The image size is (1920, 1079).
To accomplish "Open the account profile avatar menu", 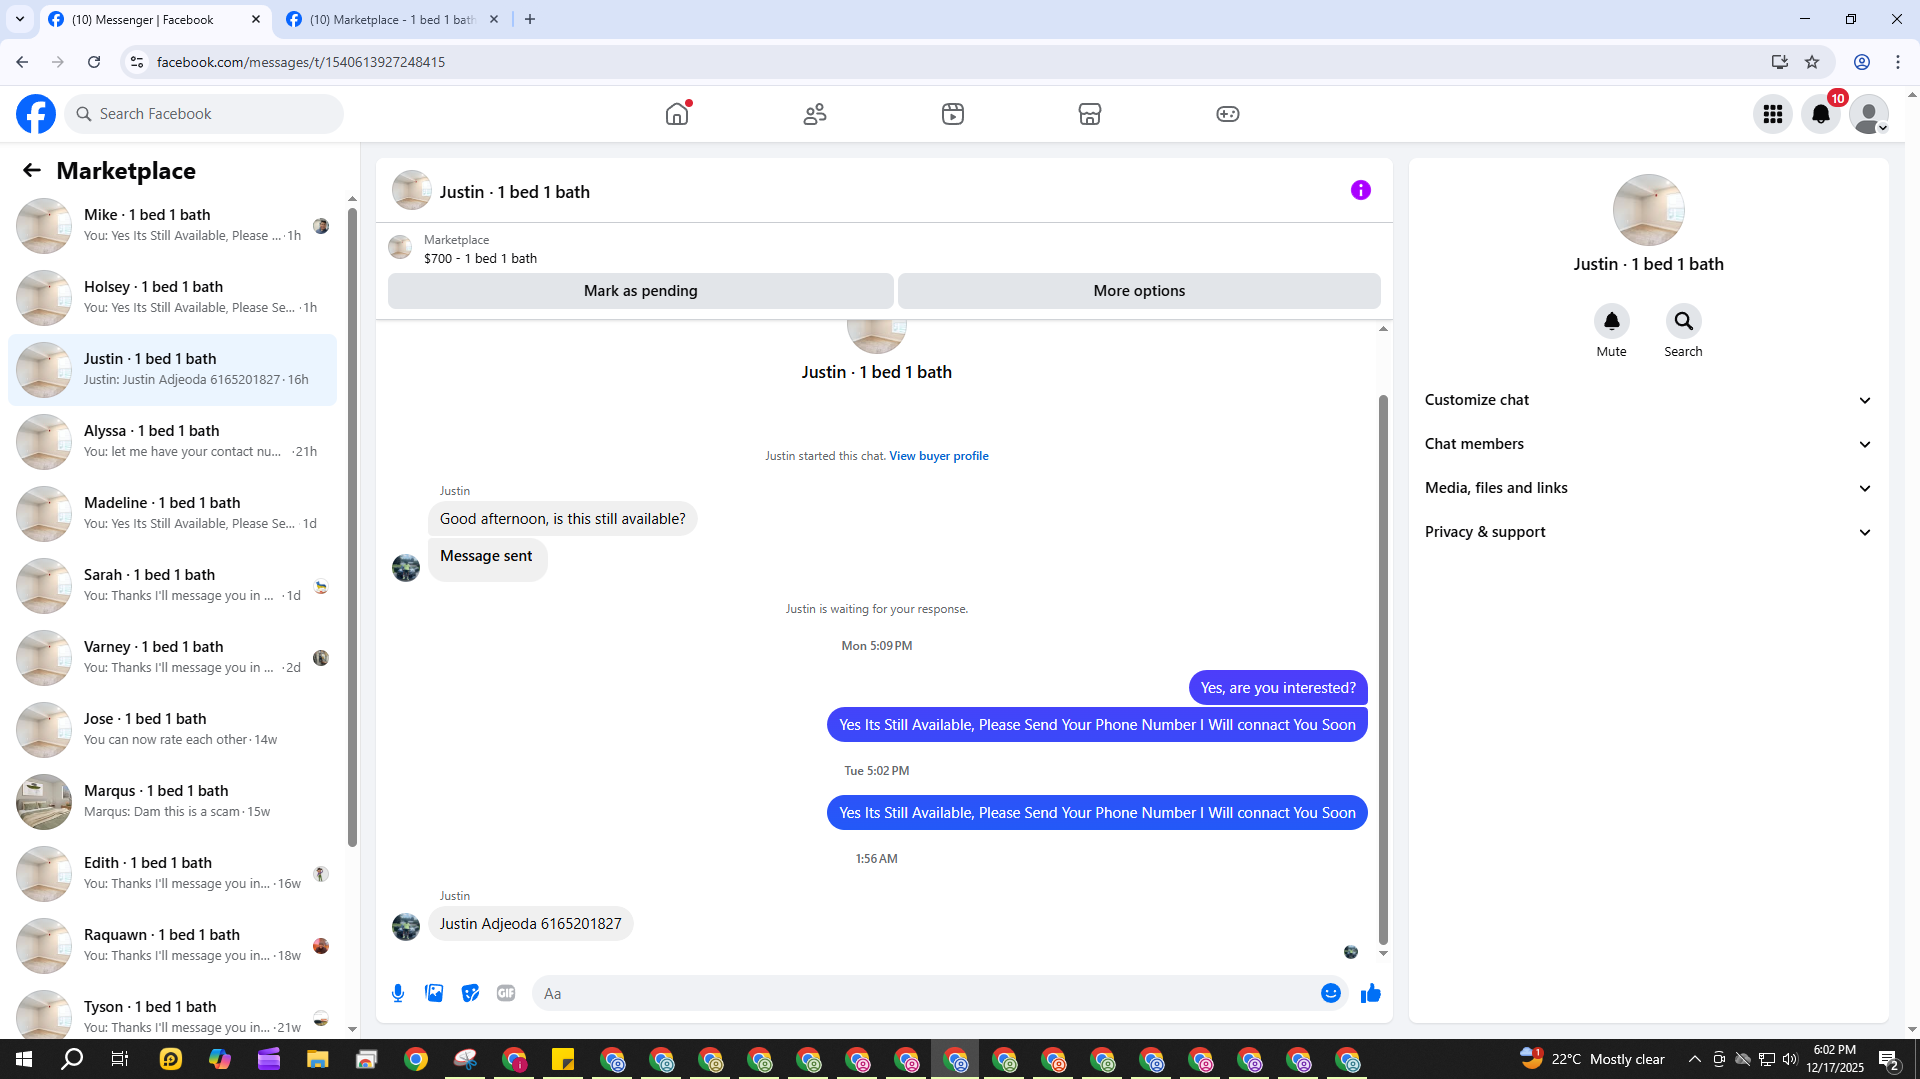I will pyautogui.click(x=1869, y=114).
